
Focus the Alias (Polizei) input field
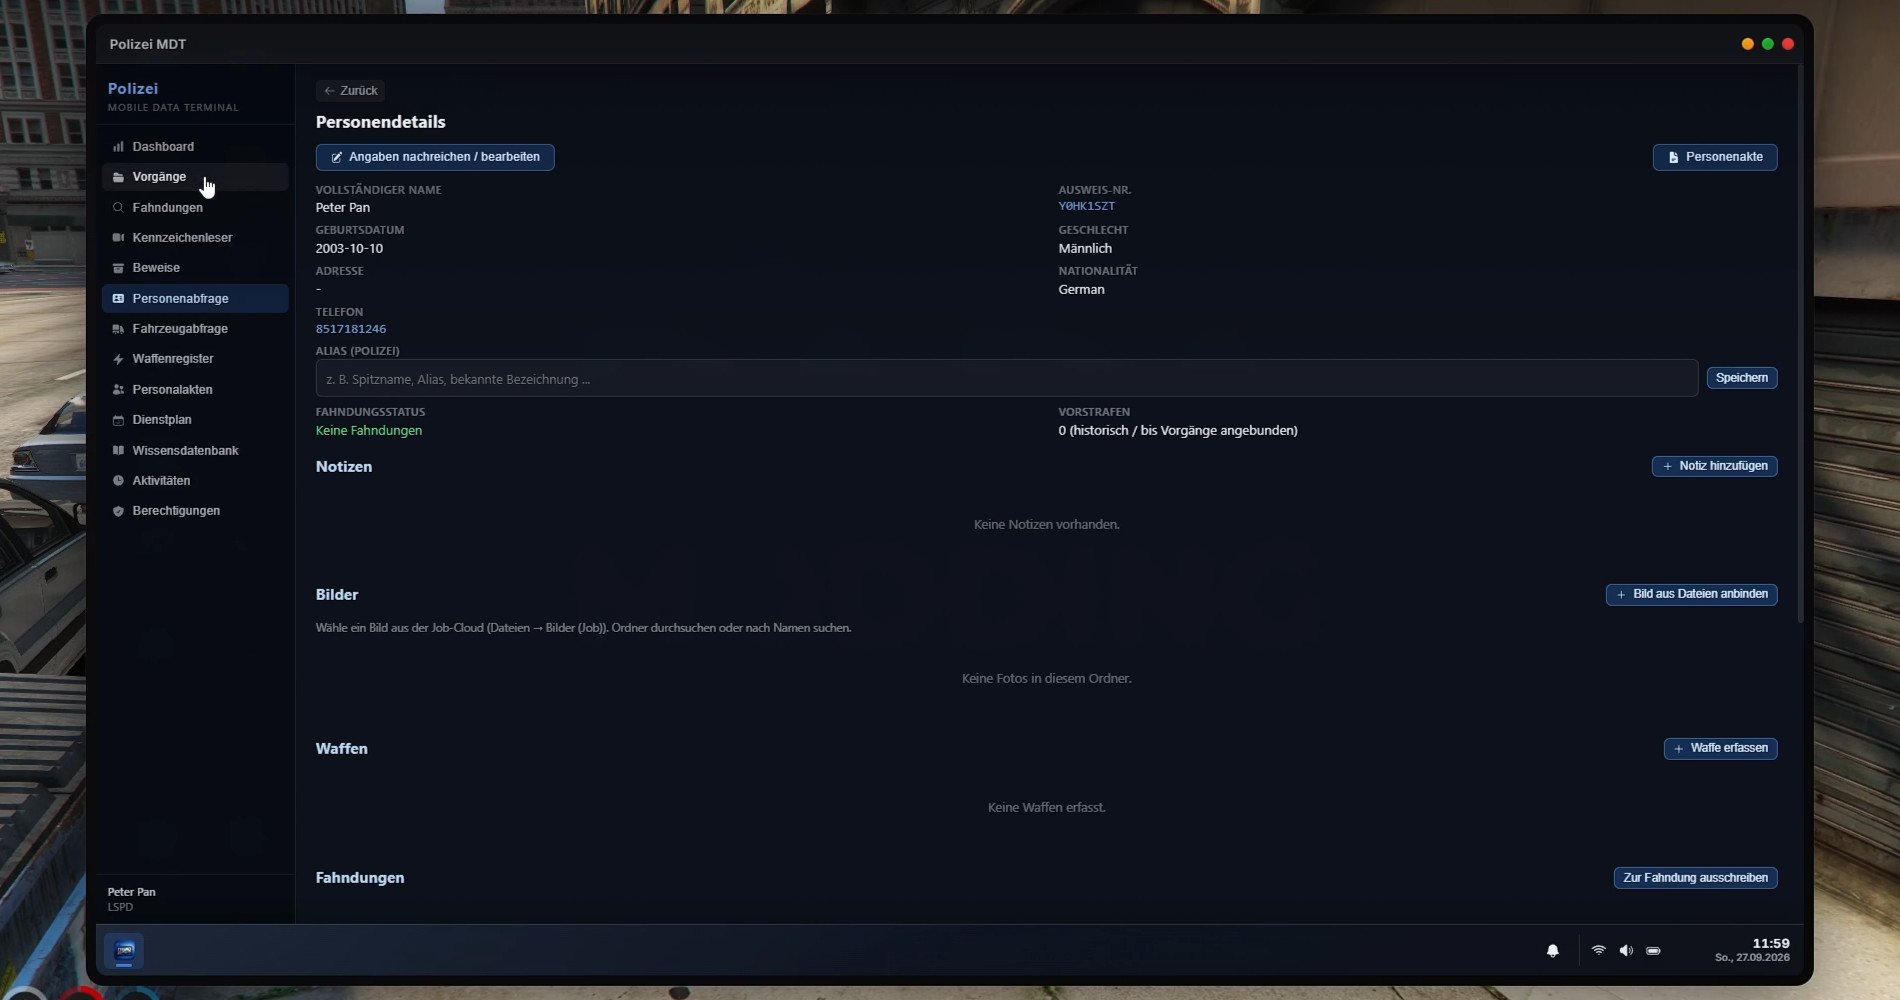[x=1007, y=378]
